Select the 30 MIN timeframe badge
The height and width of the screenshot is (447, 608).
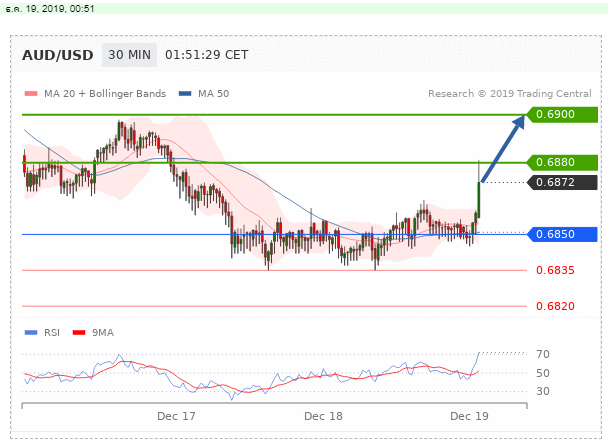tap(129, 55)
